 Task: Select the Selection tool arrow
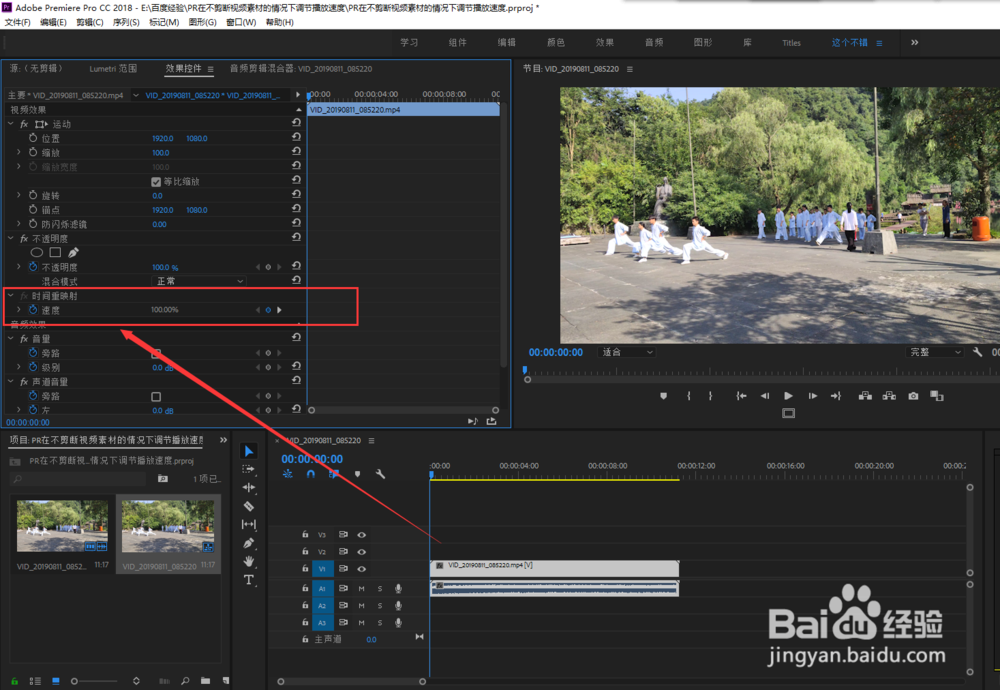(x=249, y=451)
